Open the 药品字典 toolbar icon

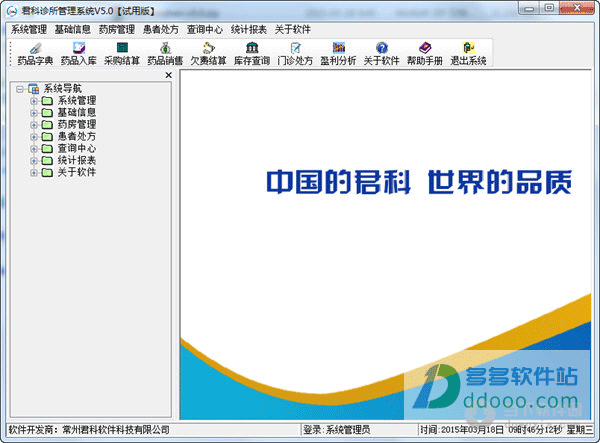[x=35, y=48]
